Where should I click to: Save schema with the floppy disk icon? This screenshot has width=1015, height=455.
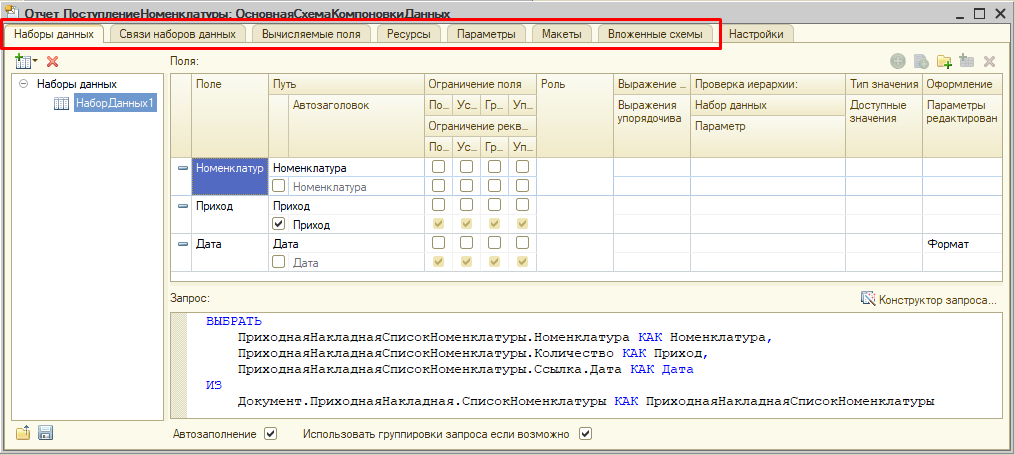coord(45,433)
